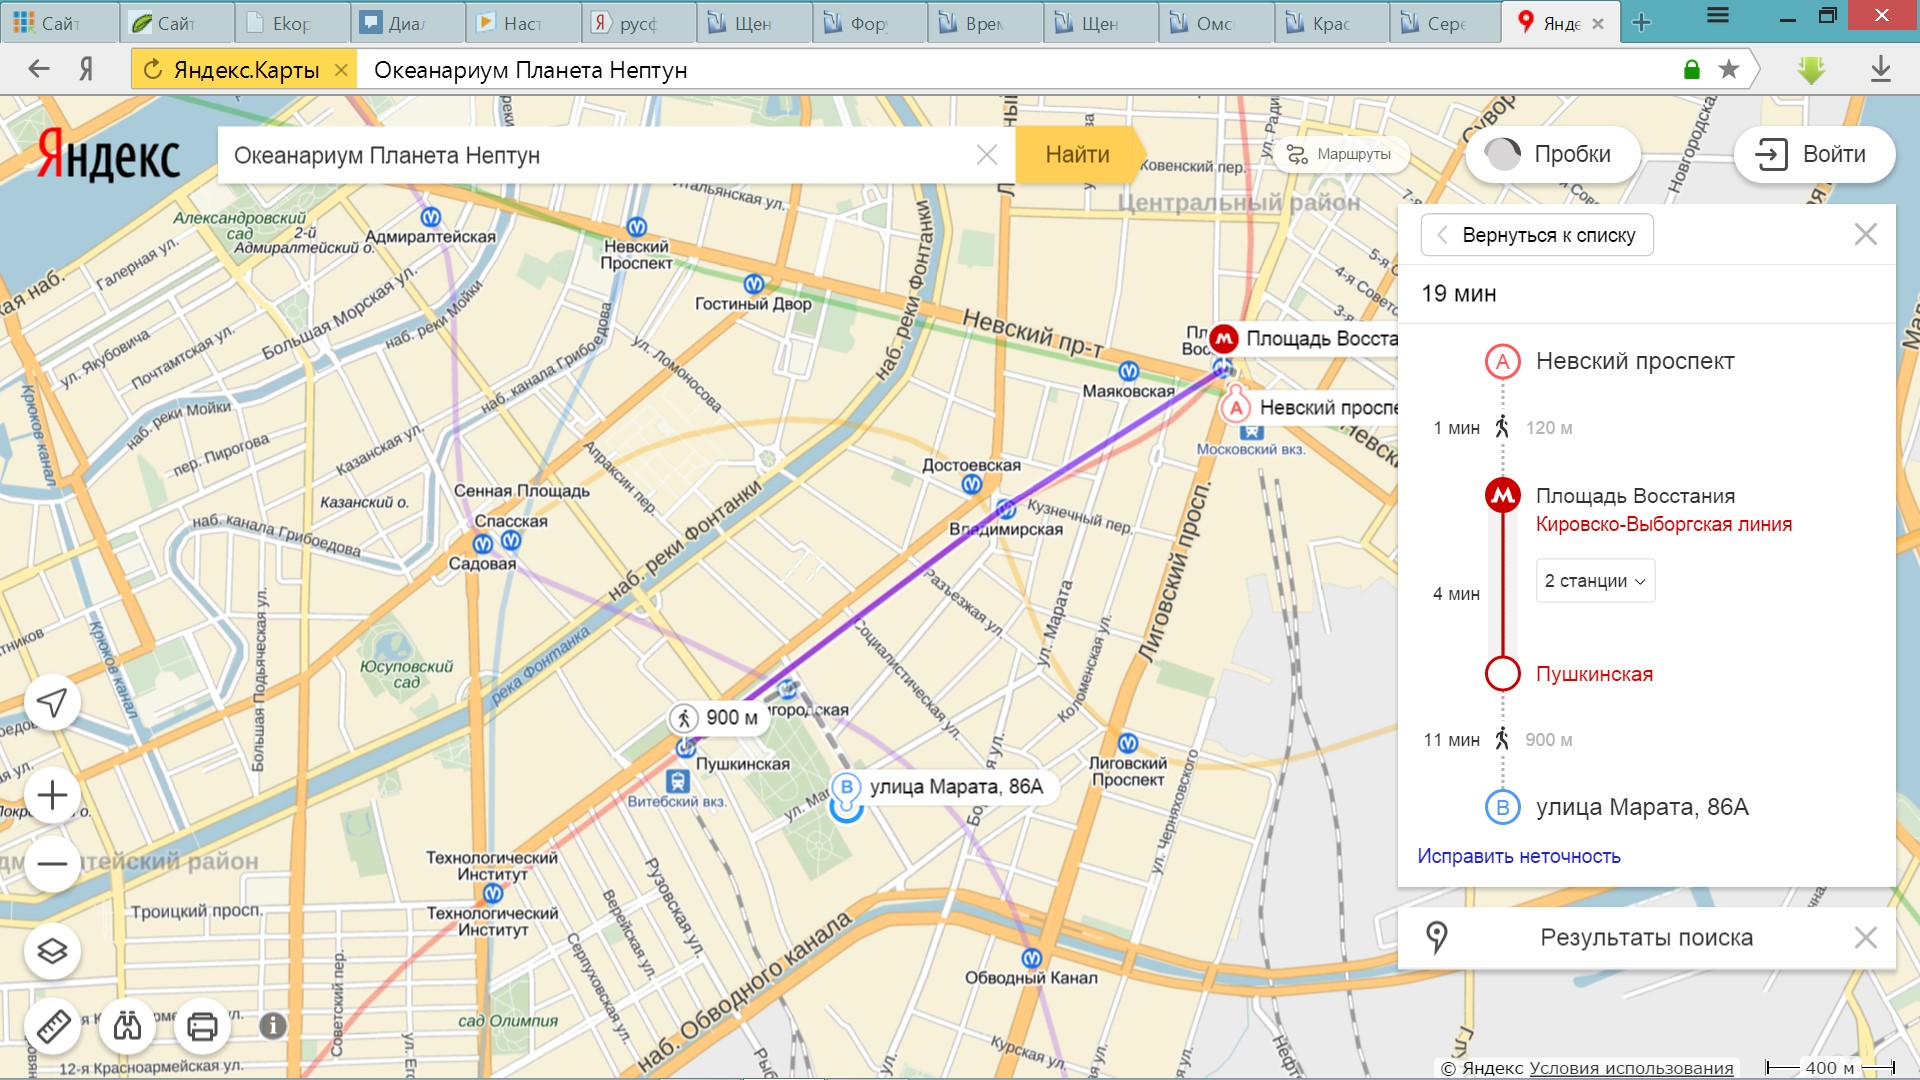Open the panorama binoculars icon
Viewport: 1920px width, 1080px height.
[x=127, y=1026]
